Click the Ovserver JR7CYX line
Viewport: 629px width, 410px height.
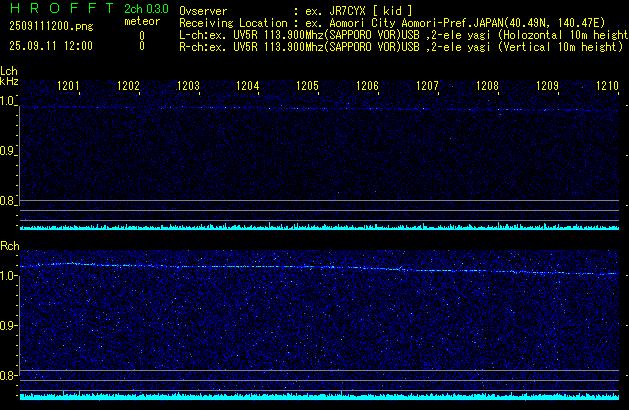(x=296, y=11)
